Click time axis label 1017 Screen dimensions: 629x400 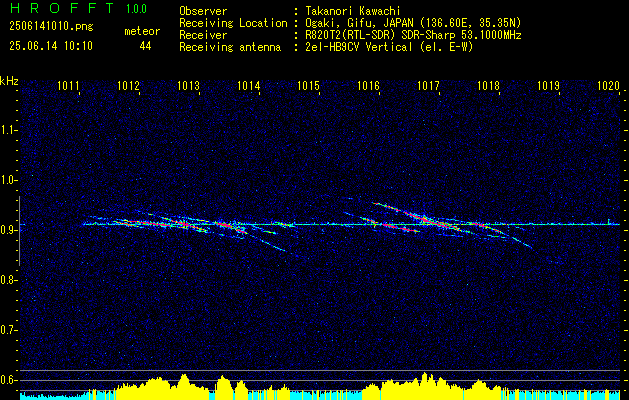point(428,85)
